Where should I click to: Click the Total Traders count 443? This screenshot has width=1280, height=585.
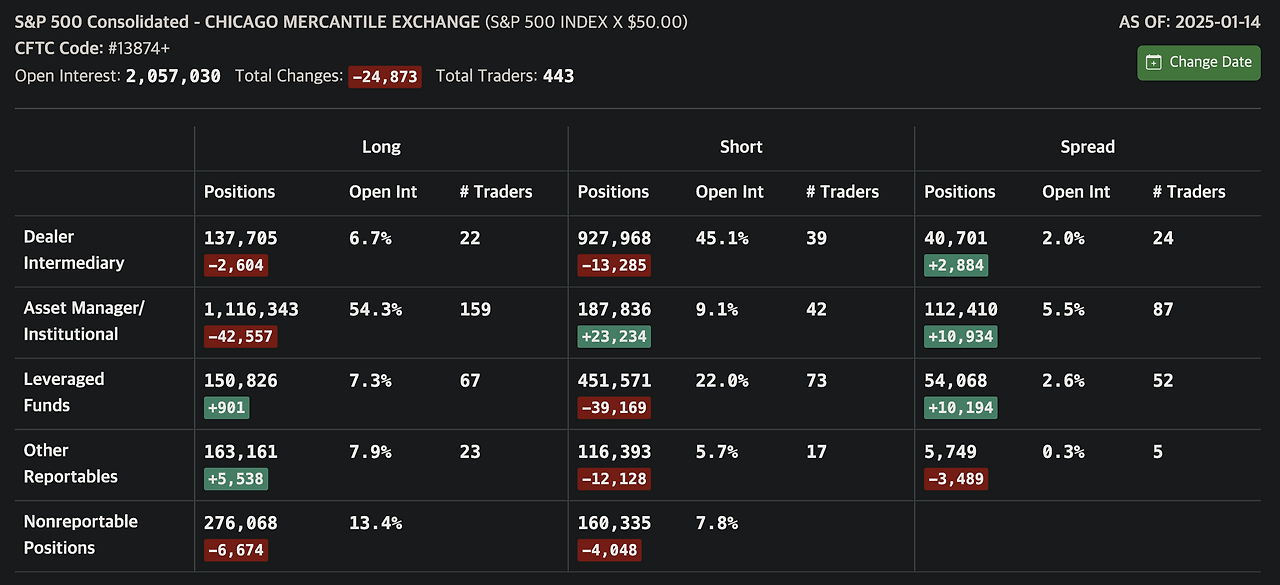click(558, 76)
